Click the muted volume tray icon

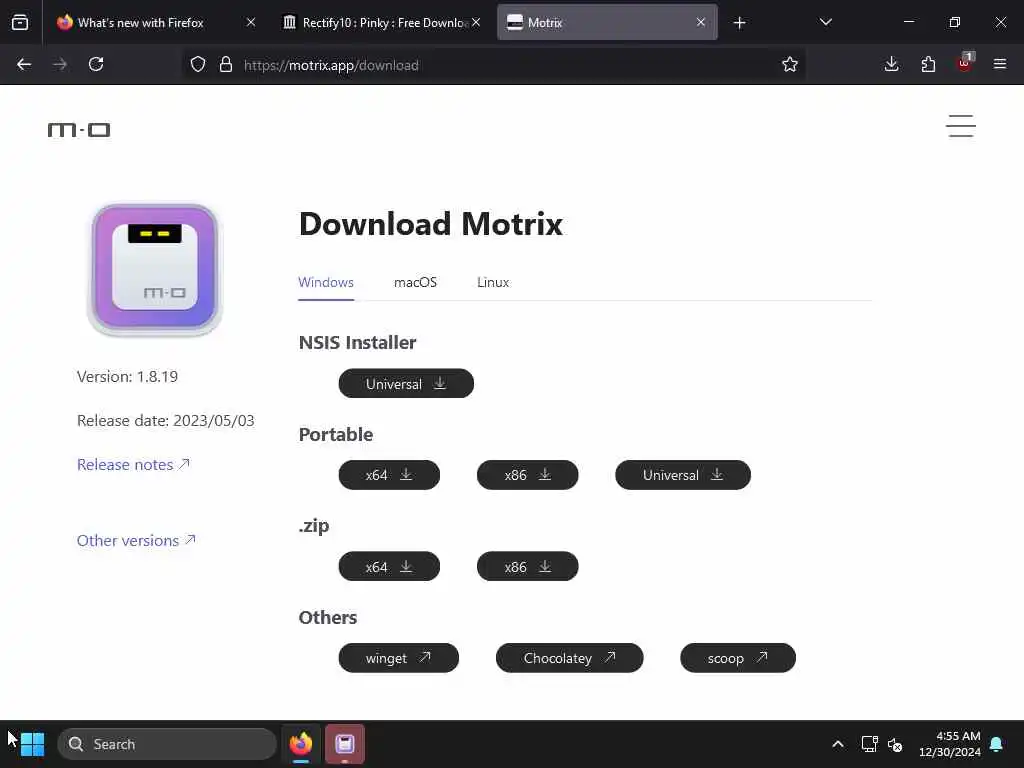click(895, 744)
